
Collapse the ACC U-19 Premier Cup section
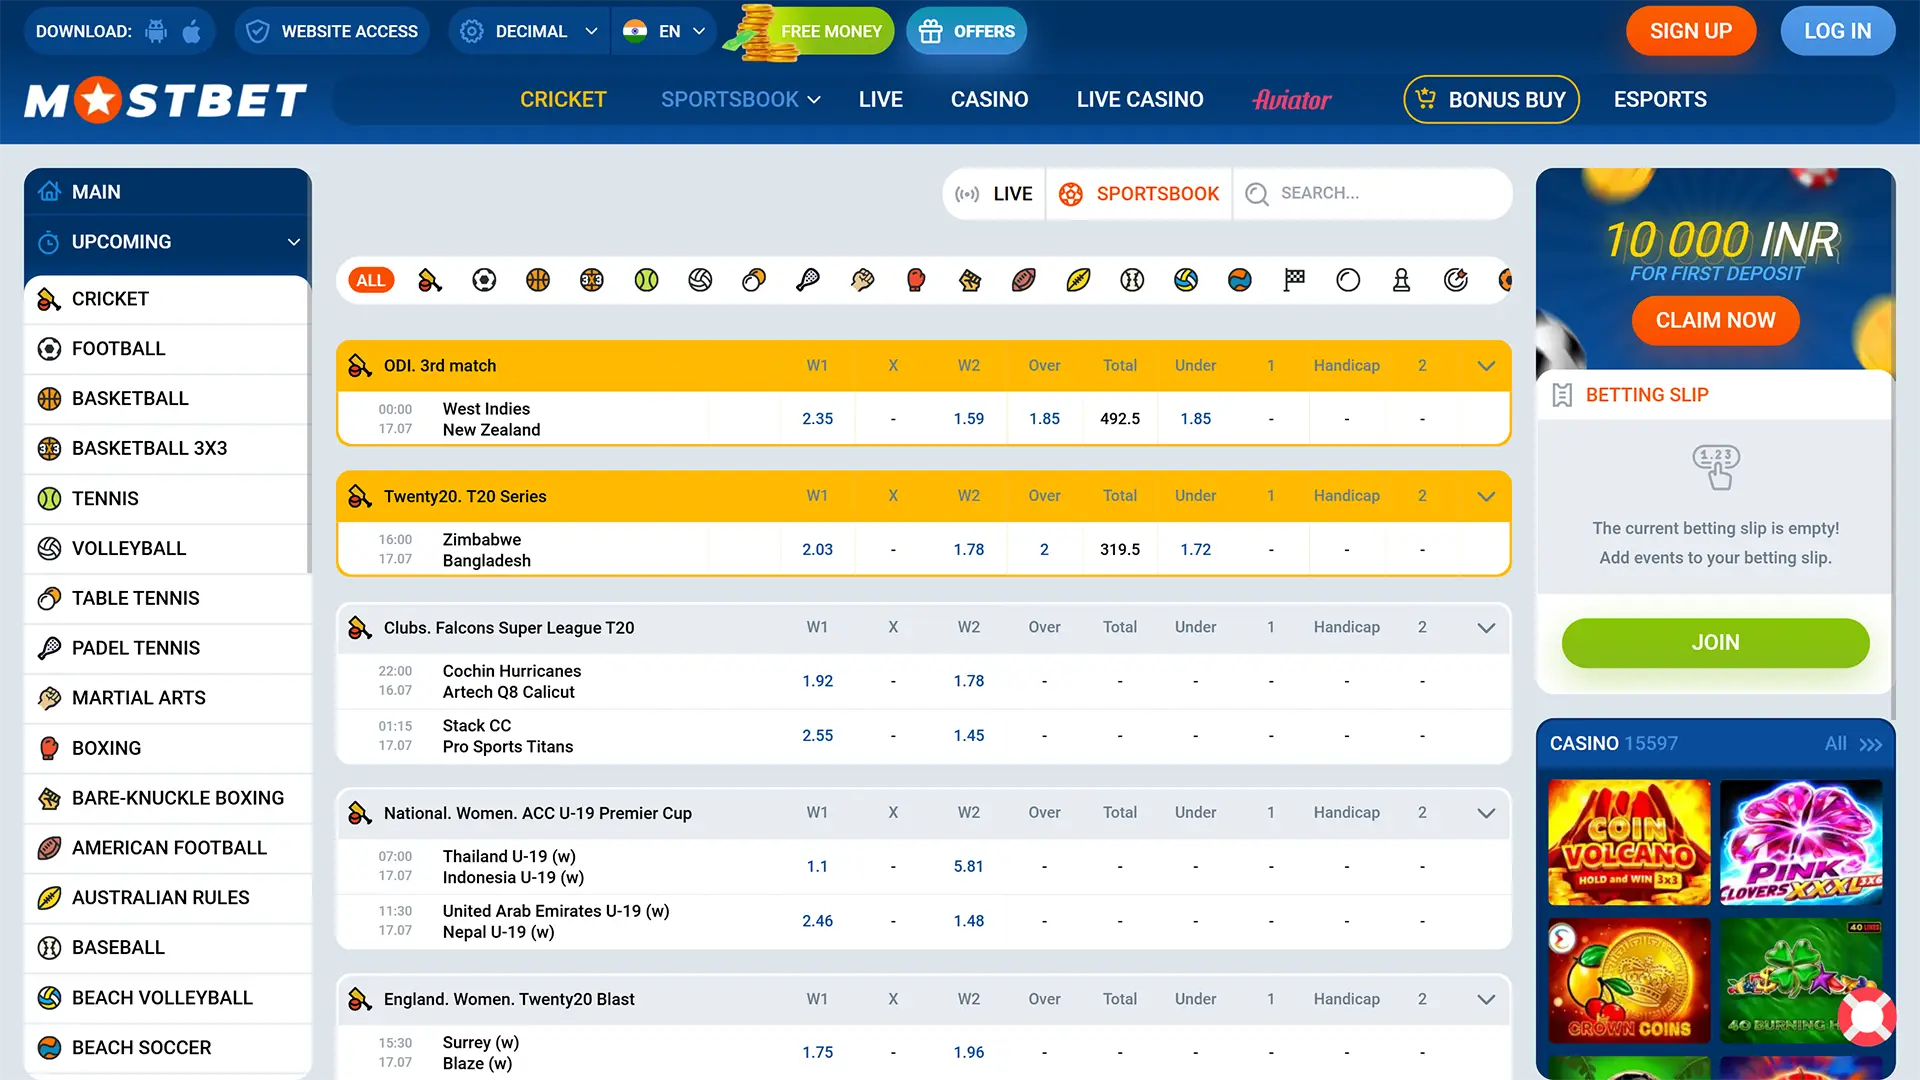tap(1486, 813)
